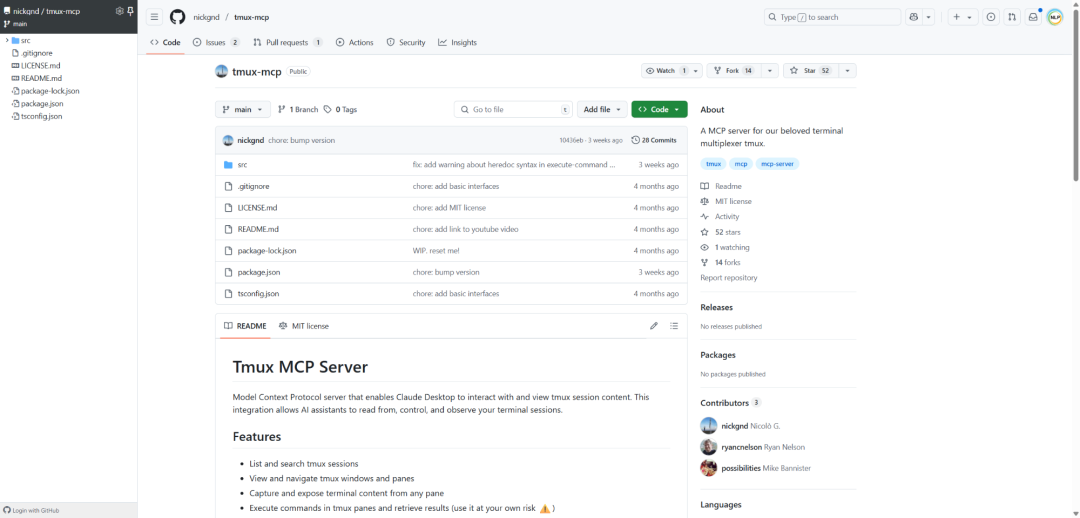1080x518 pixels.
Task: Open the create new plus menu
Action: (963, 17)
